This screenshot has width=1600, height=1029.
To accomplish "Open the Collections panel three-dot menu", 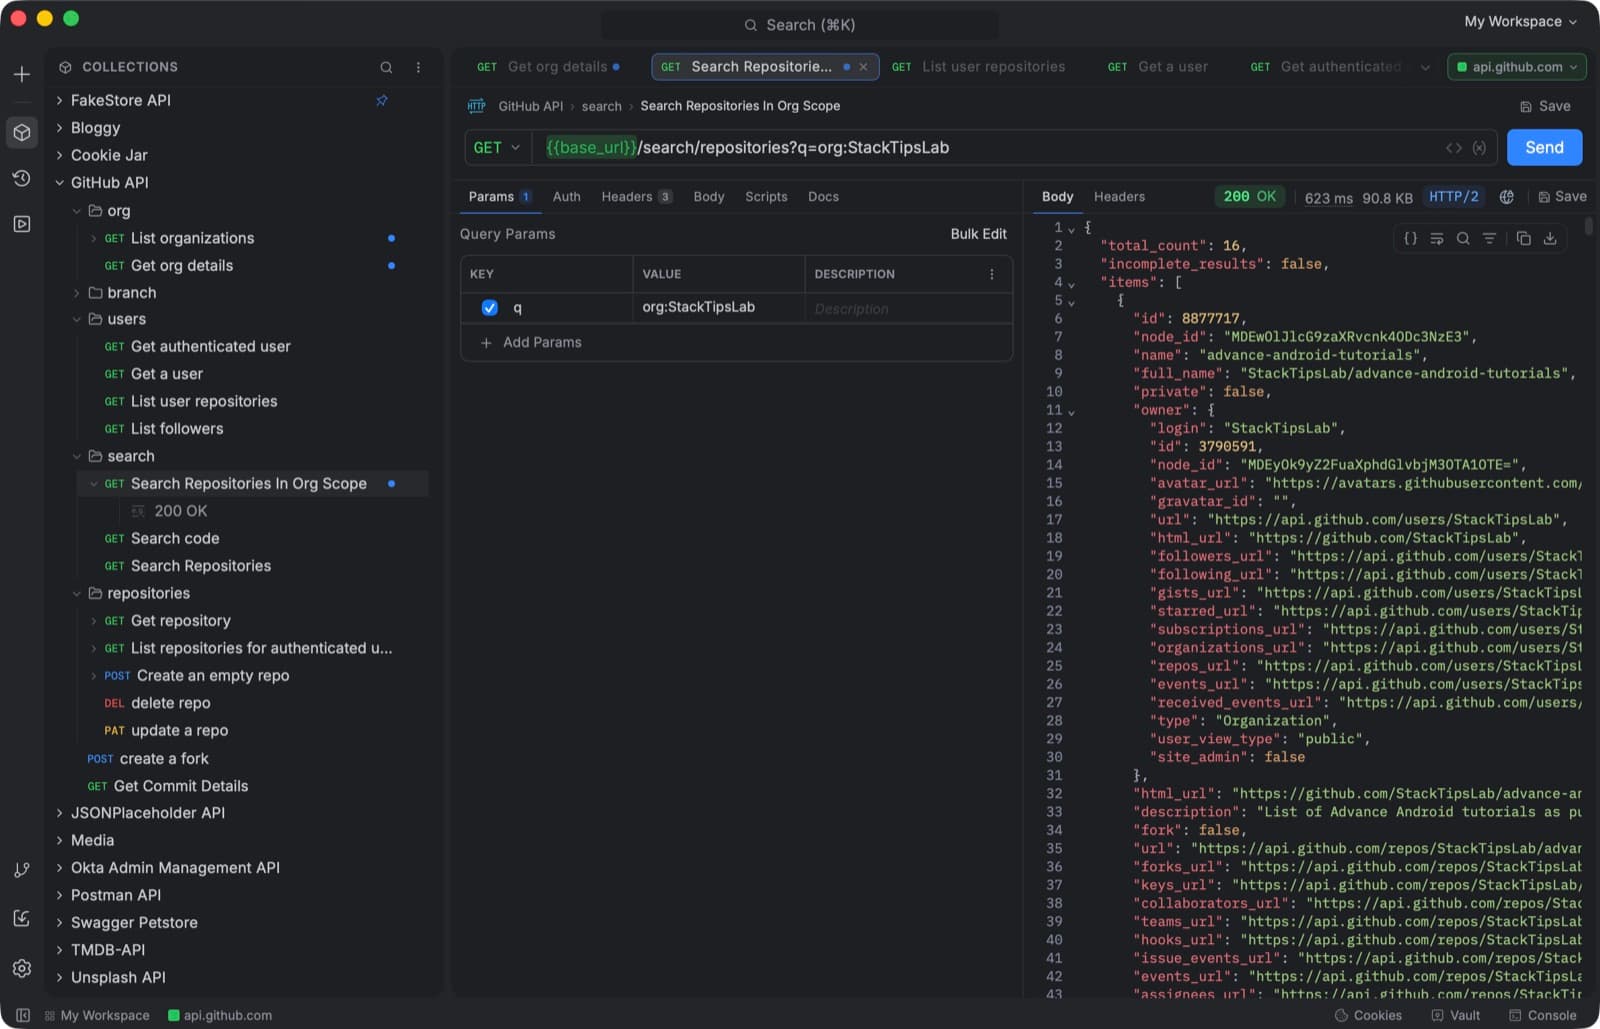I will [x=418, y=67].
